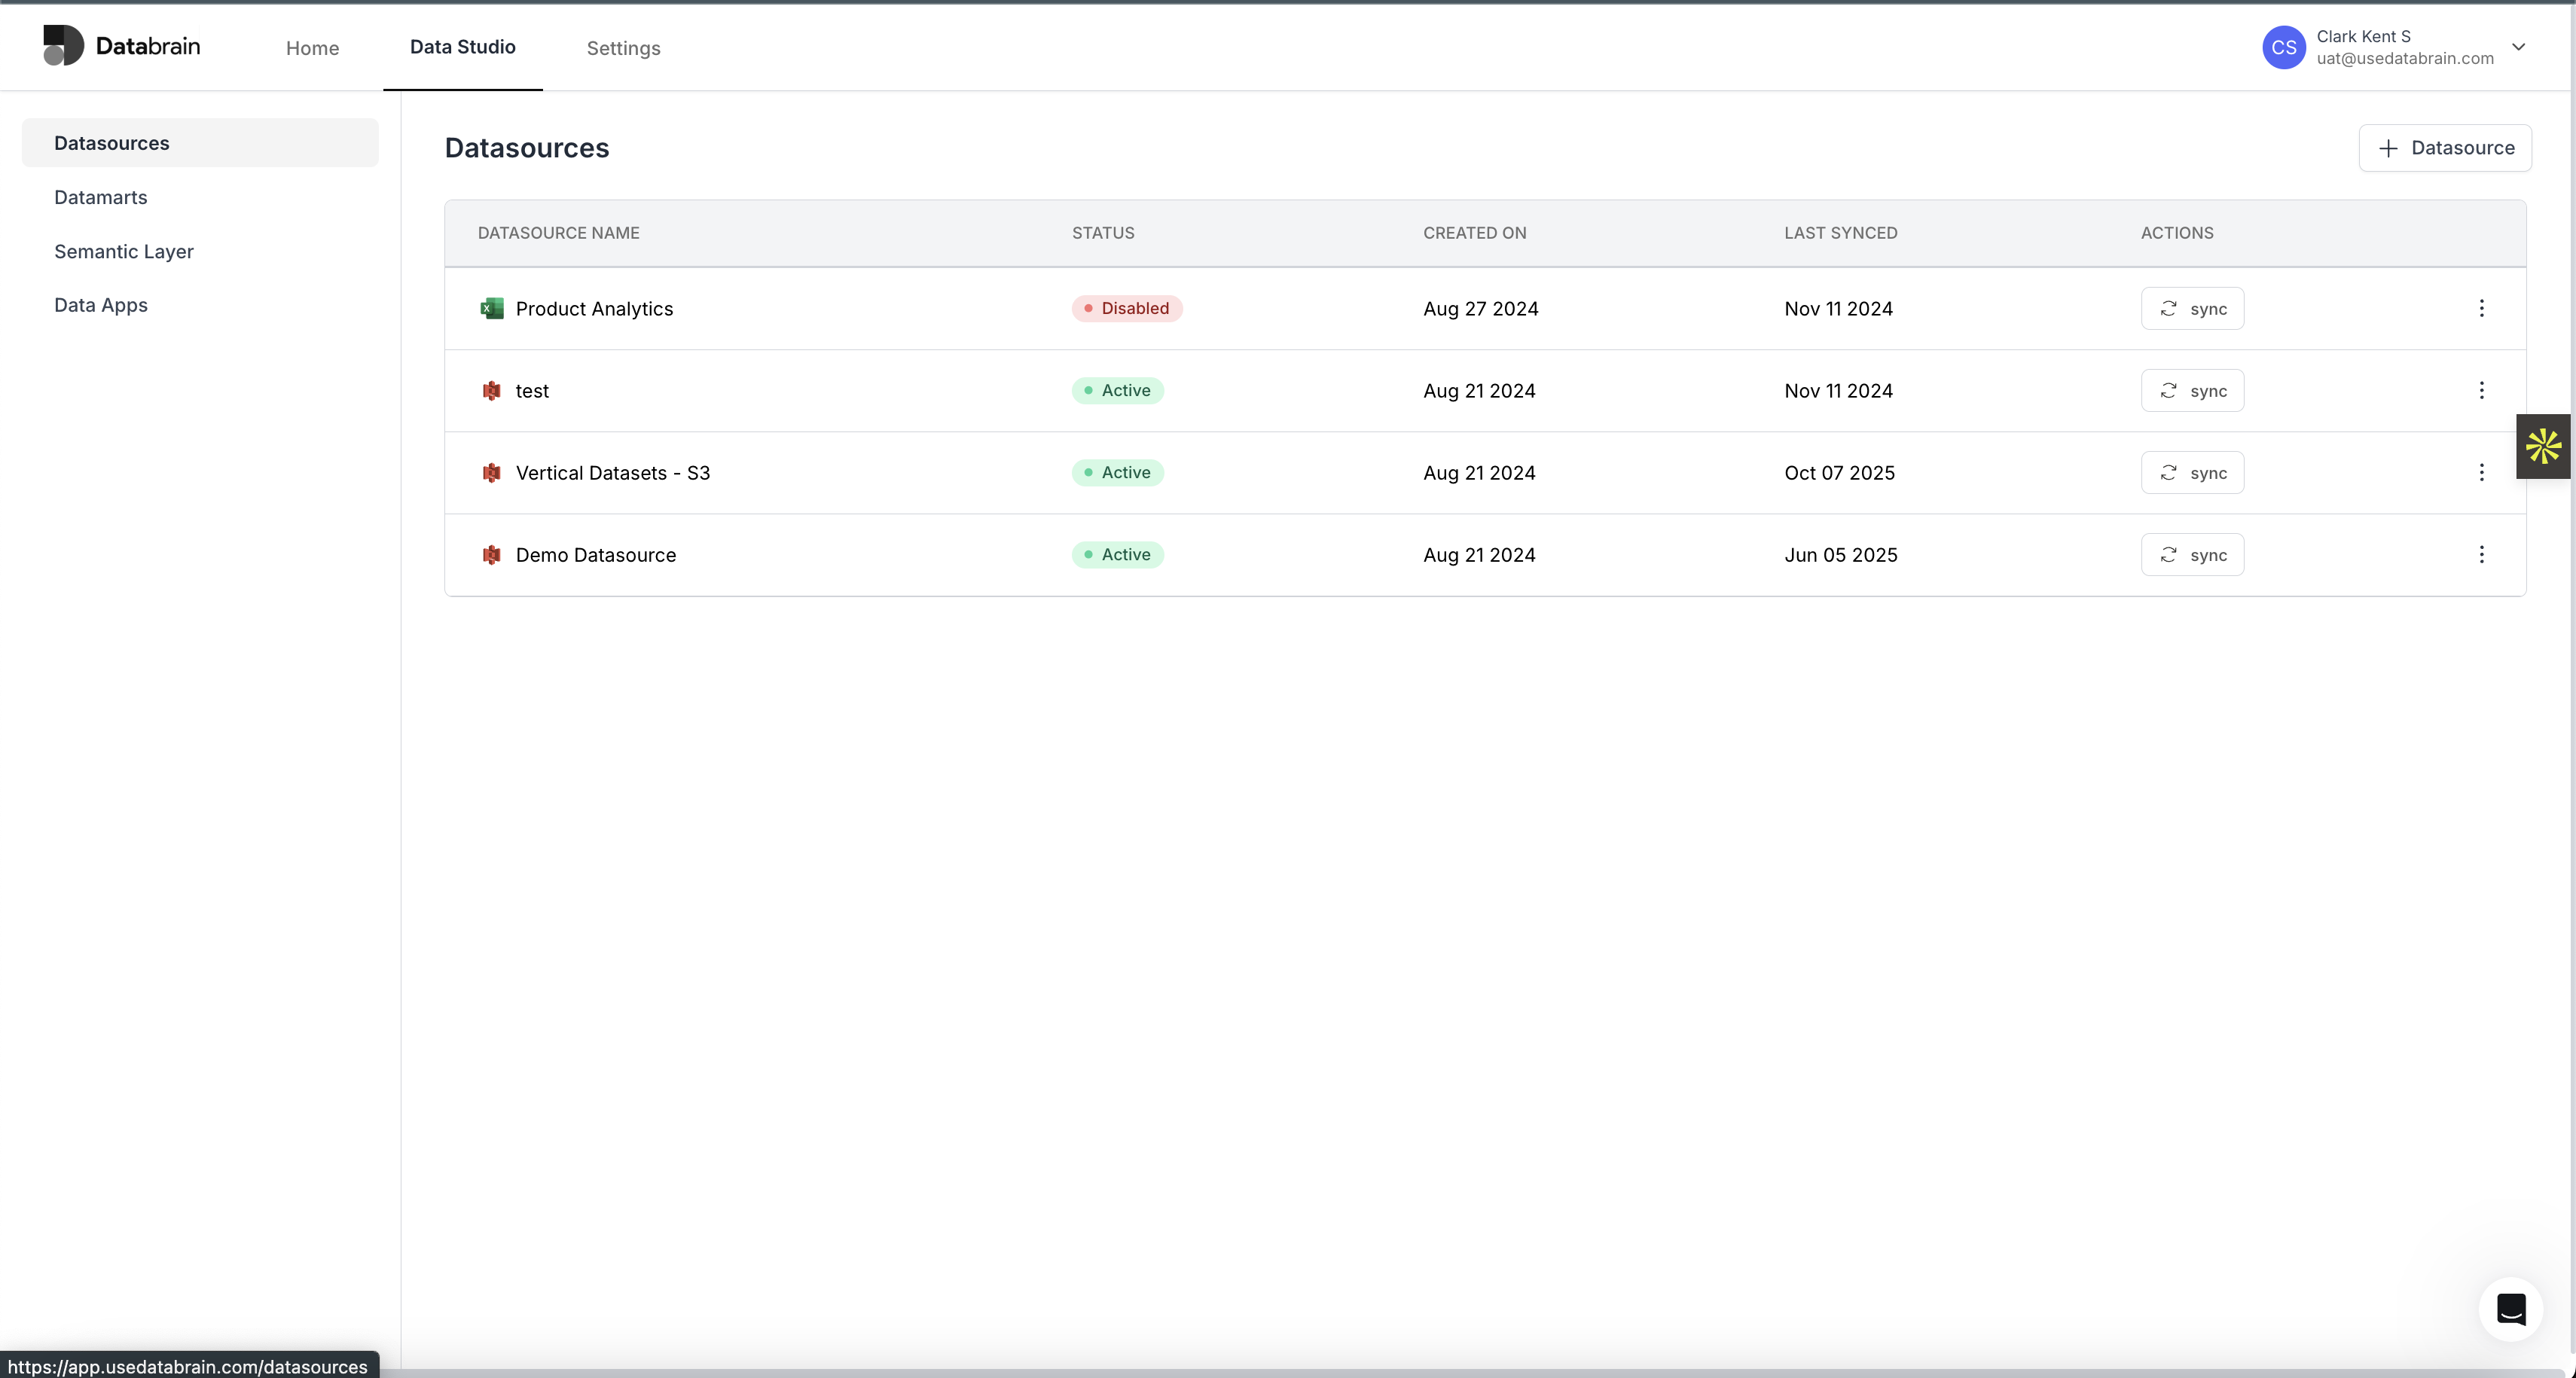This screenshot has height=1378, width=2576.
Task: Sync the Product Analytics datasource
Action: [x=2192, y=308]
